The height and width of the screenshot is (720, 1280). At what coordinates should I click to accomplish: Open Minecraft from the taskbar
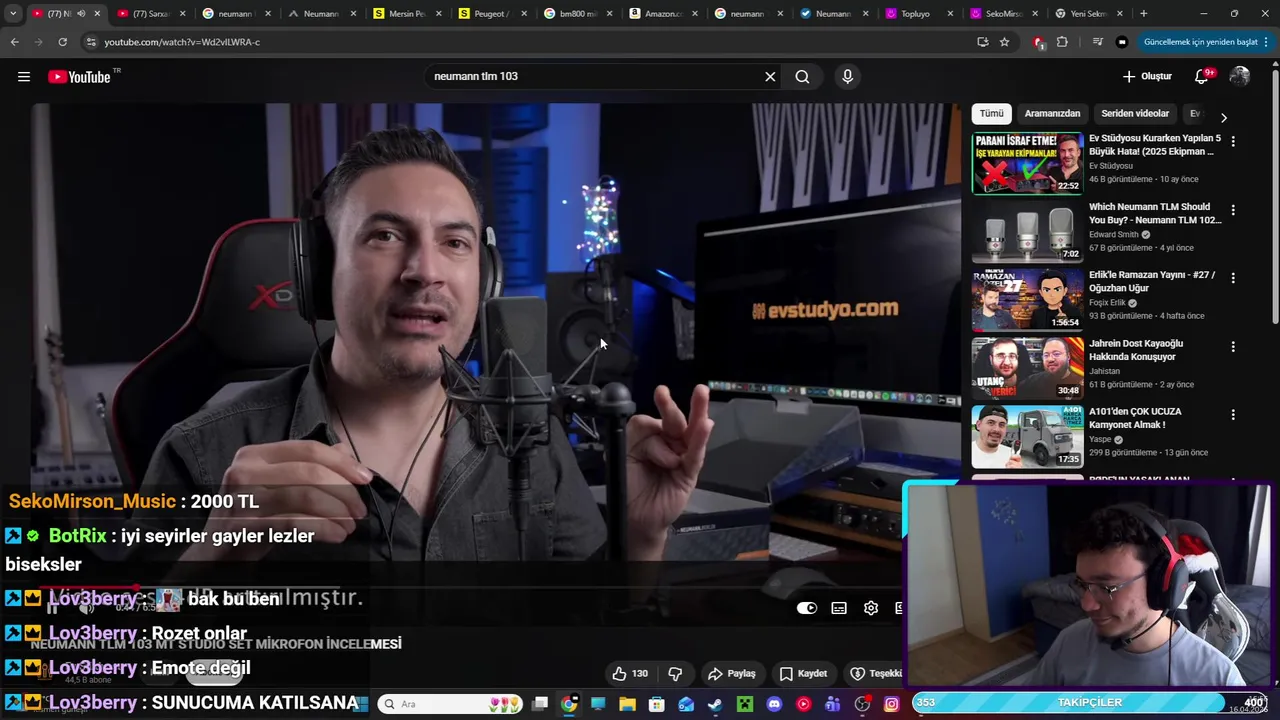point(744,704)
